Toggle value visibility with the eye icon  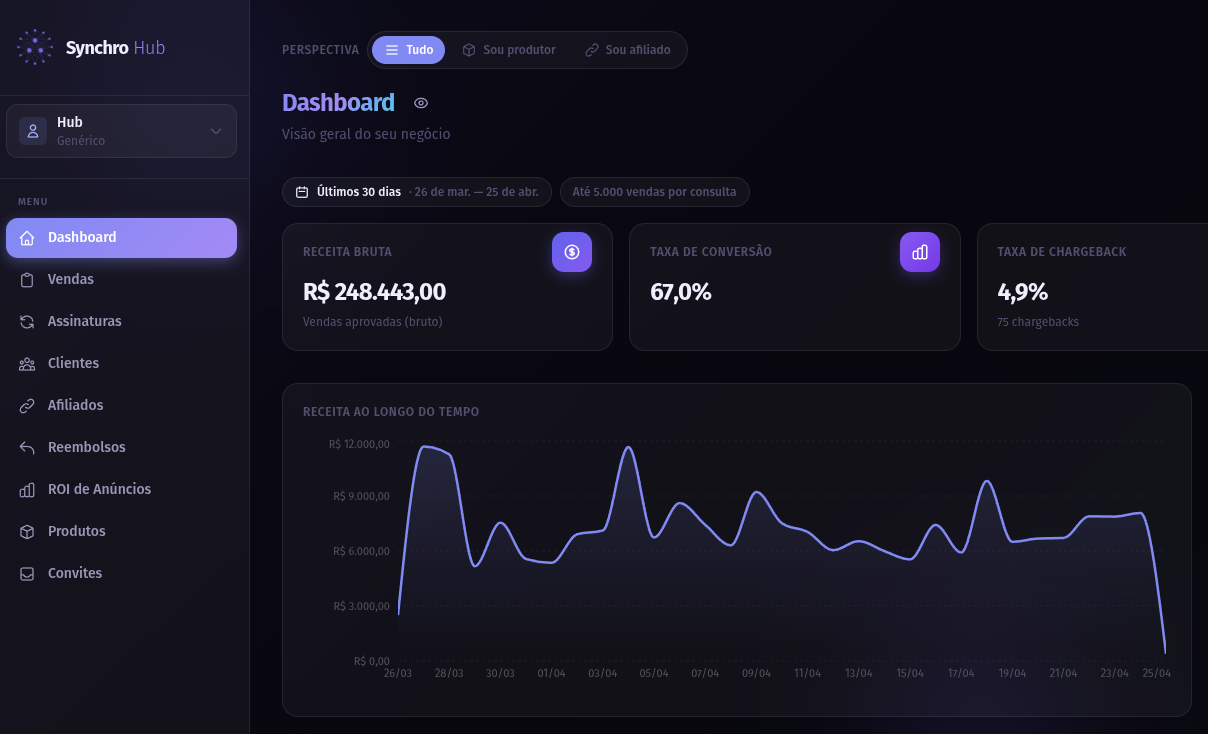[421, 103]
